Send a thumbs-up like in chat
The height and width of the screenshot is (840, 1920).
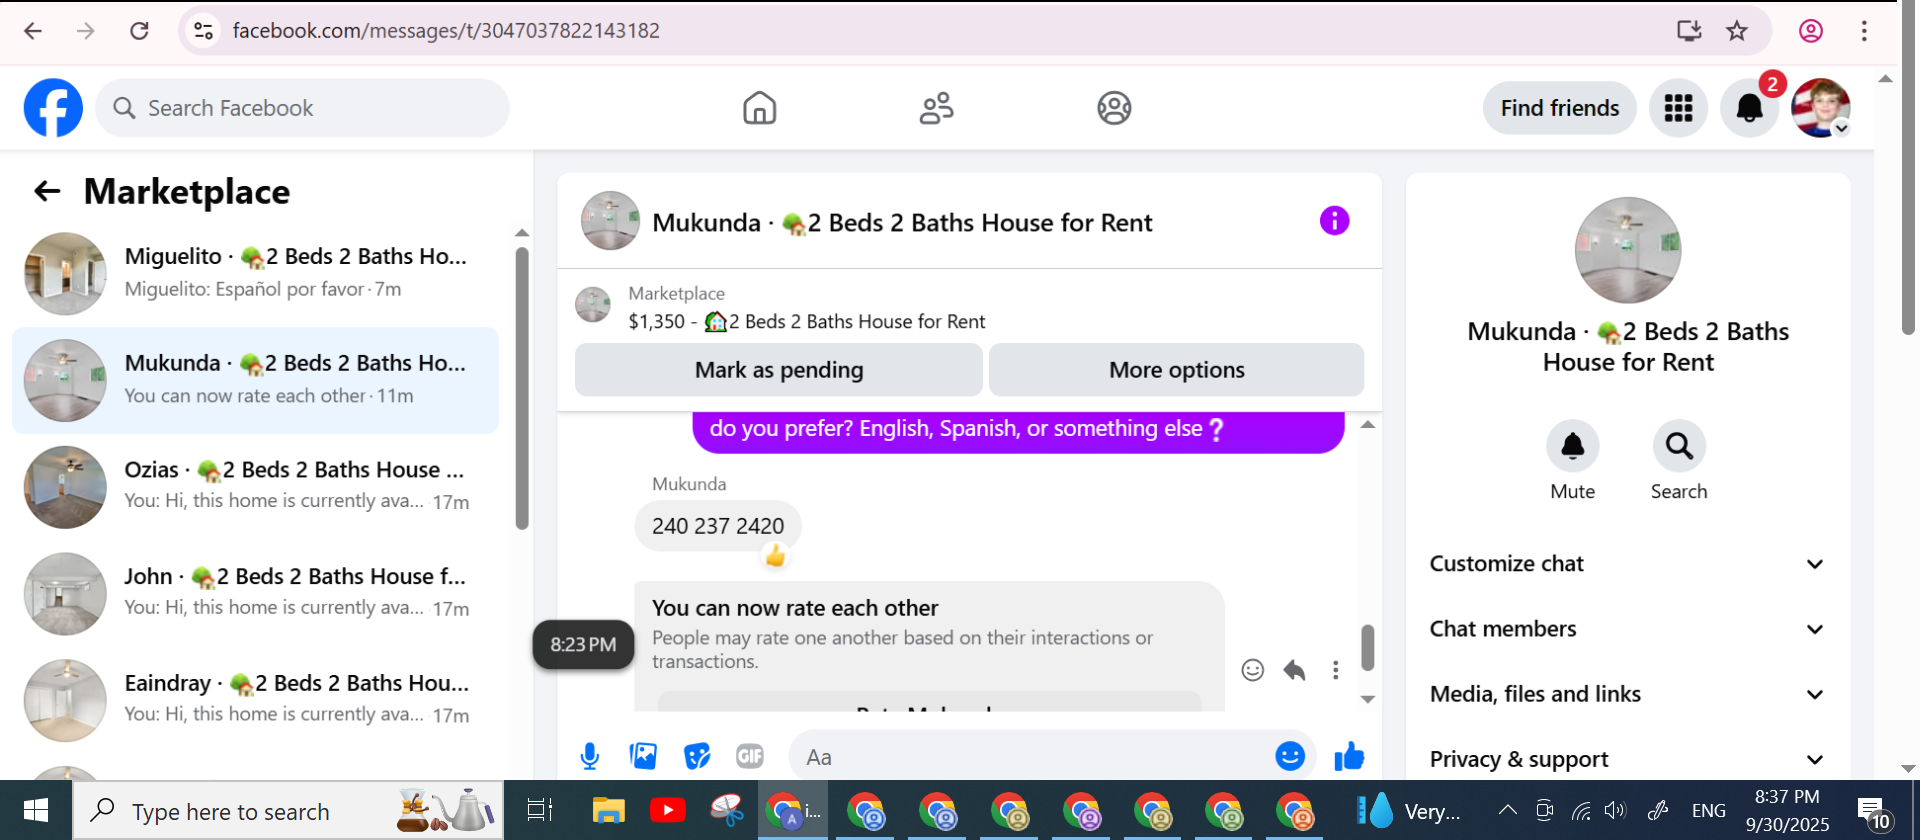point(1349,757)
